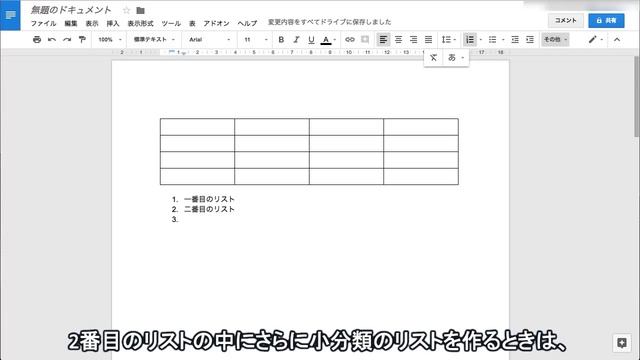Viewport: 640px width, 360px height.
Task: Open the editing mode pencil menu
Action: tap(595, 40)
